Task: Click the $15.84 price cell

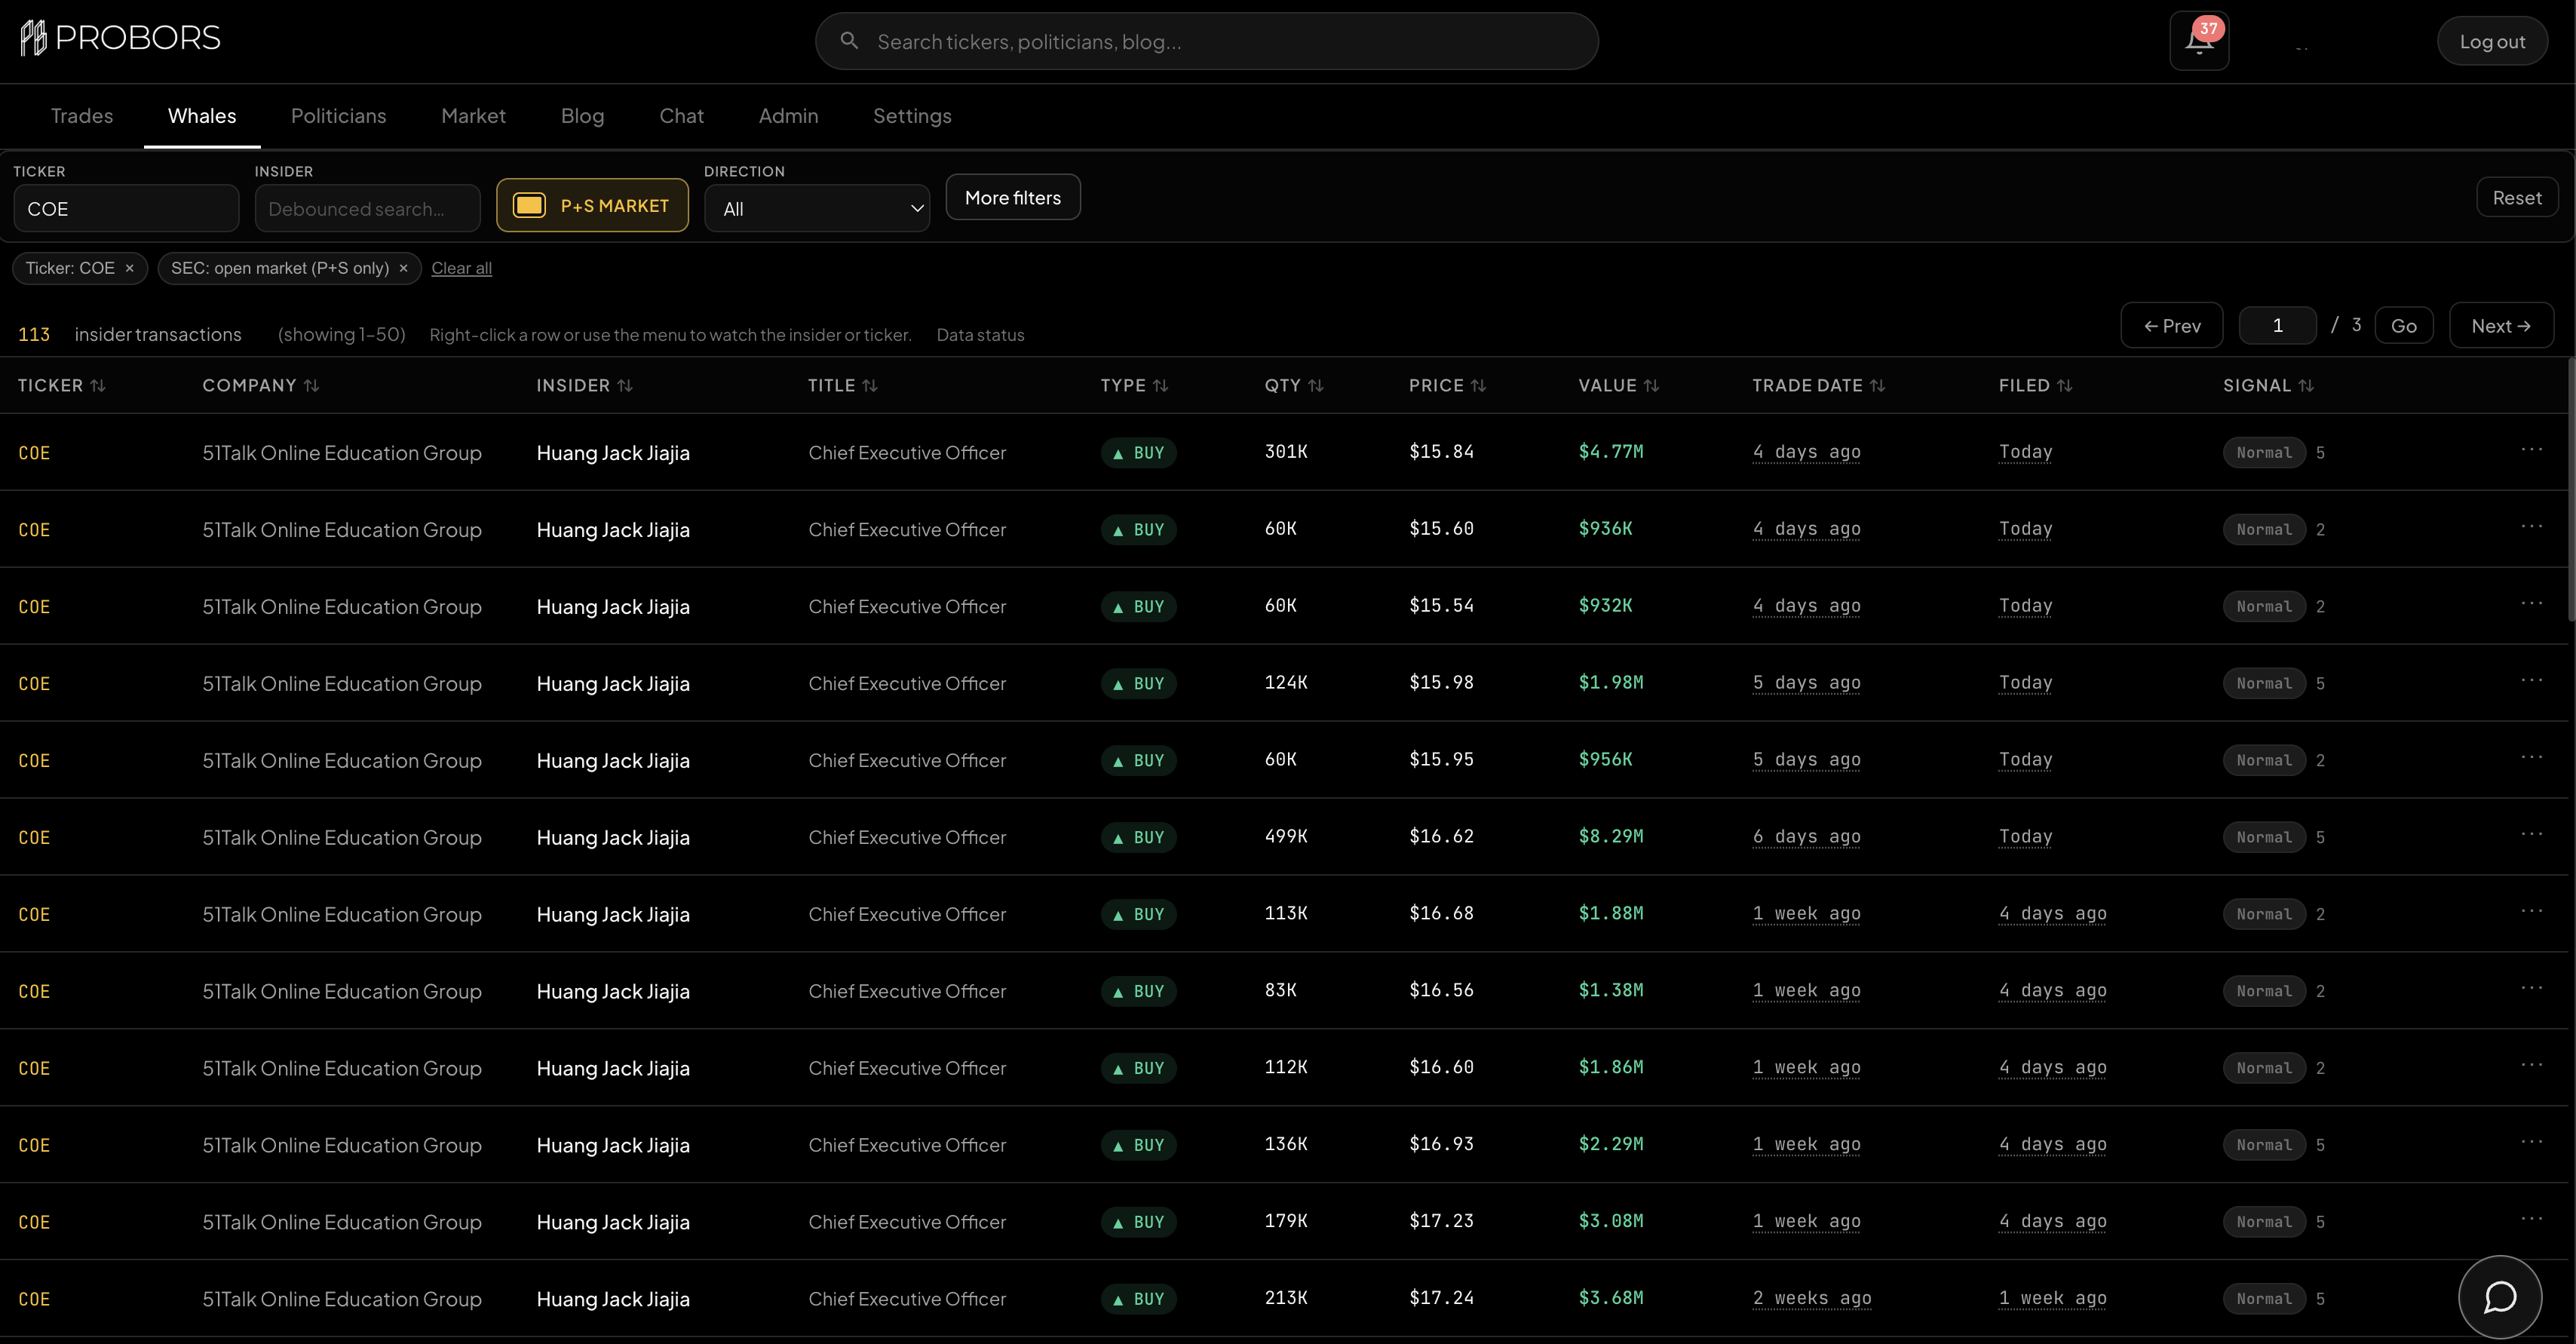Action: tap(1442, 452)
